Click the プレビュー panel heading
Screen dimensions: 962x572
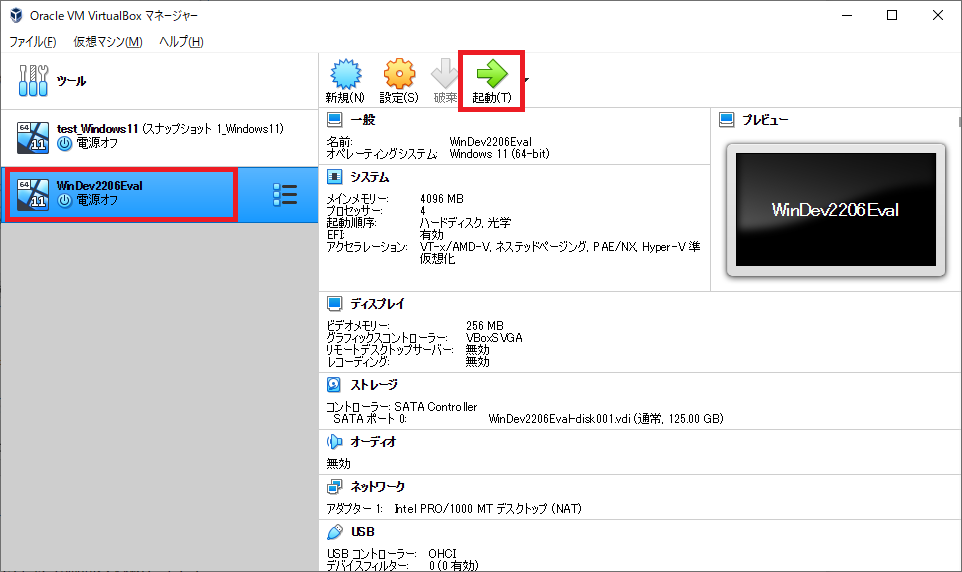point(765,120)
